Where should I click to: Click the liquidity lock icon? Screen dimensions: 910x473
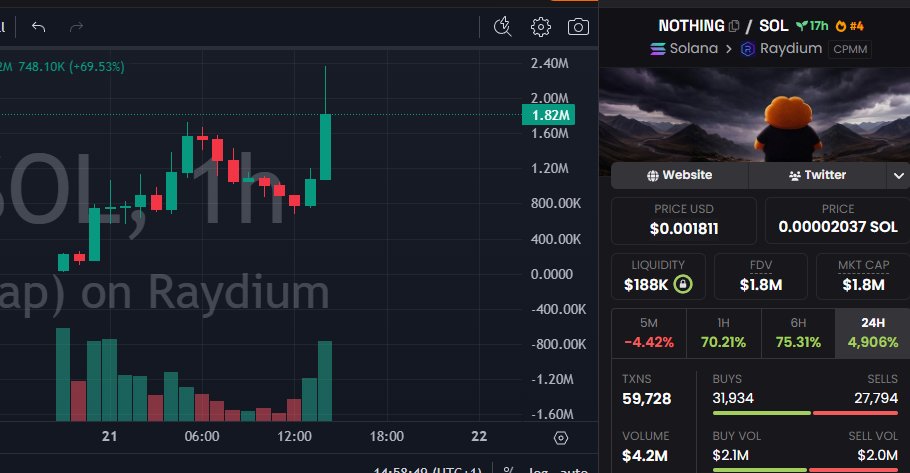point(682,285)
